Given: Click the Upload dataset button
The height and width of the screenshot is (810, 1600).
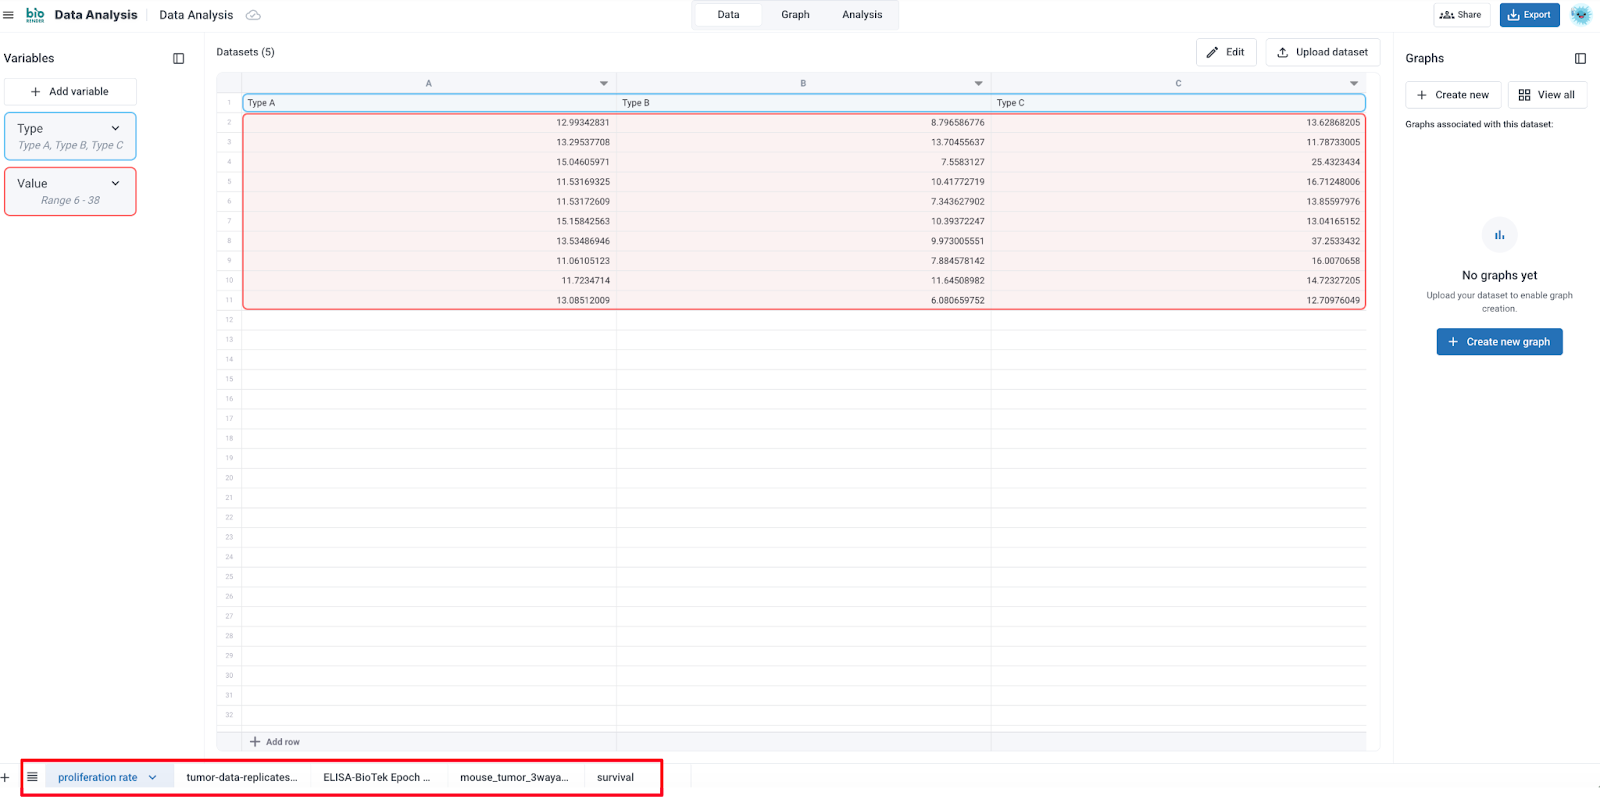Looking at the screenshot, I should click(x=1322, y=52).
